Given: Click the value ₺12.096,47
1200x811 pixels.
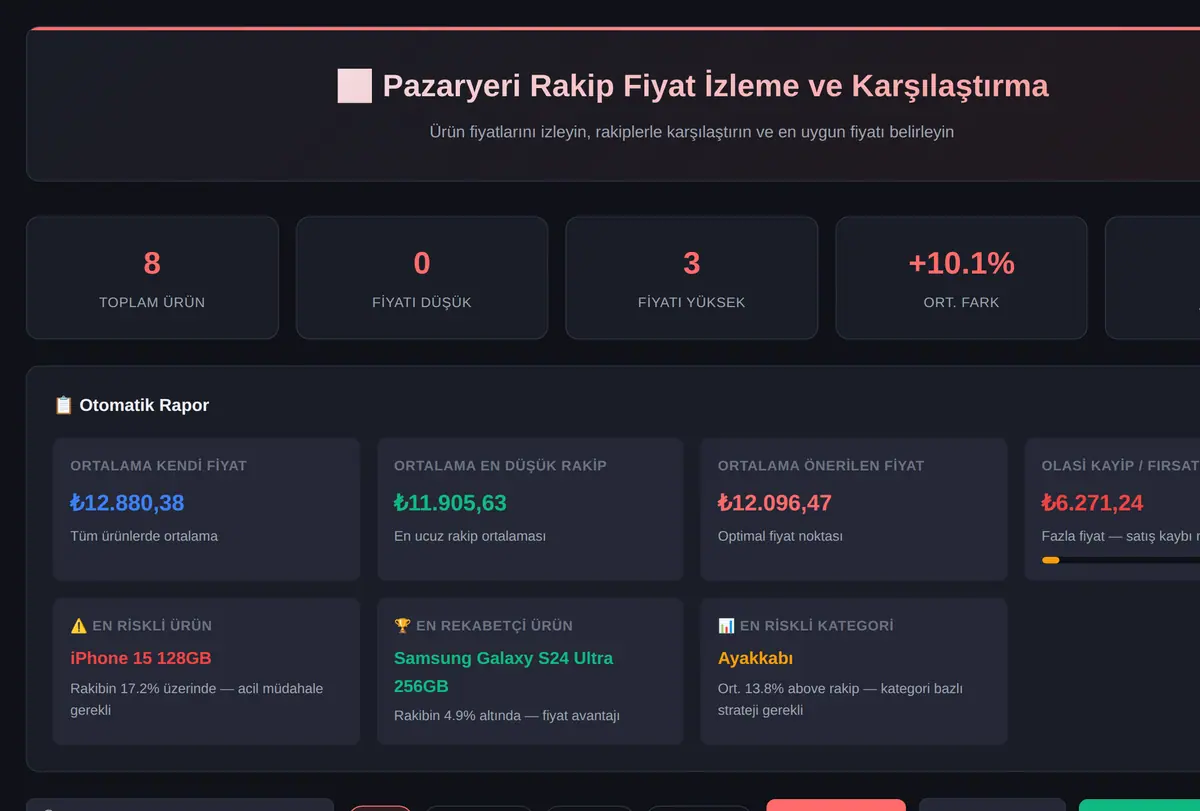Looking at the screenshot, I should pyautogui.click(x=775, y=503).
